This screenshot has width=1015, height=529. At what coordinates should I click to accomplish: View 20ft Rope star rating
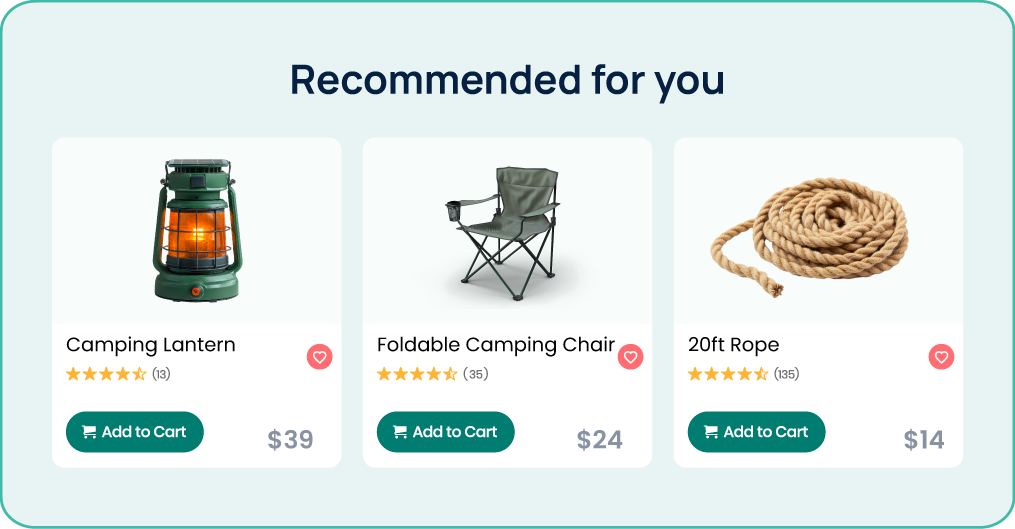click(x=728, y=374)
